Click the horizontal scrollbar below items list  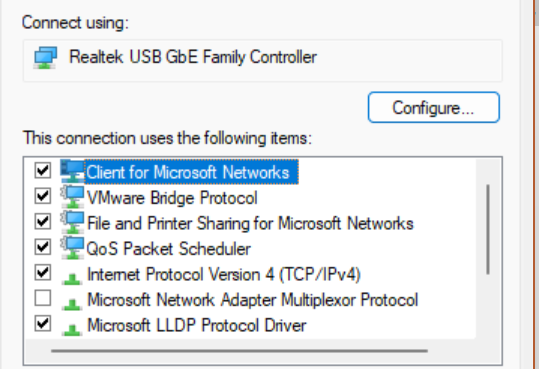[239, 351]
